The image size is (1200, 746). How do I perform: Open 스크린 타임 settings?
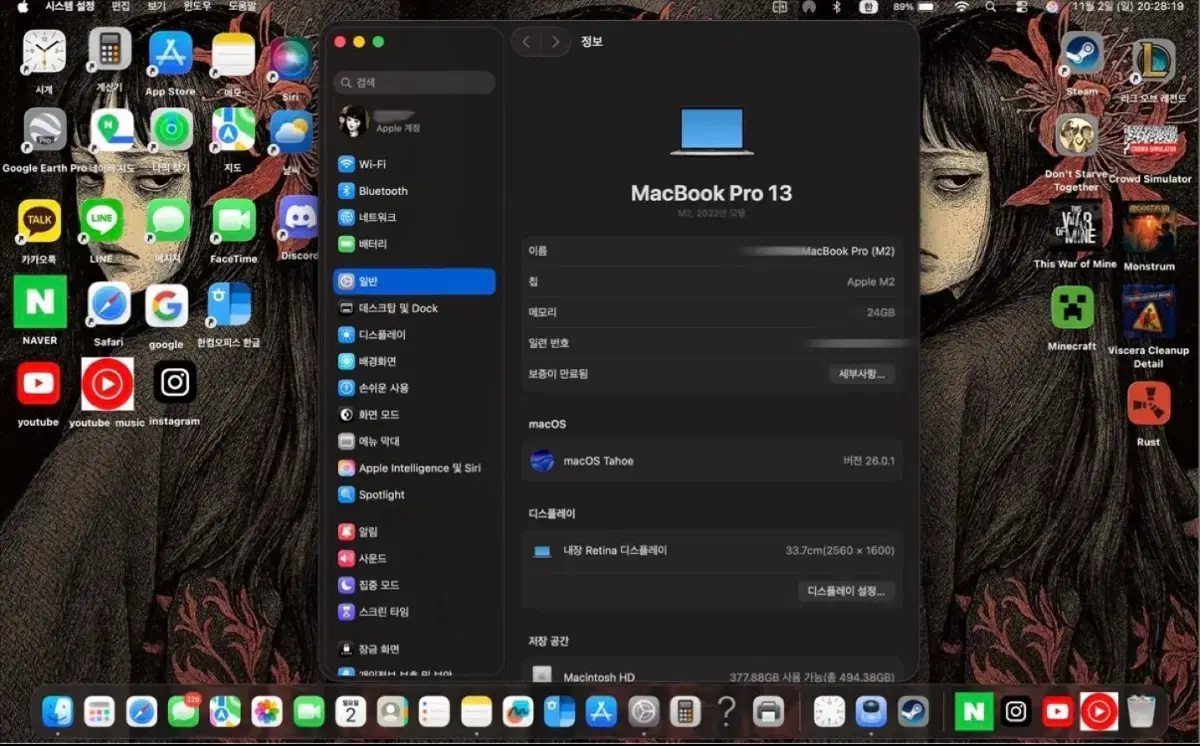(414, 611)
